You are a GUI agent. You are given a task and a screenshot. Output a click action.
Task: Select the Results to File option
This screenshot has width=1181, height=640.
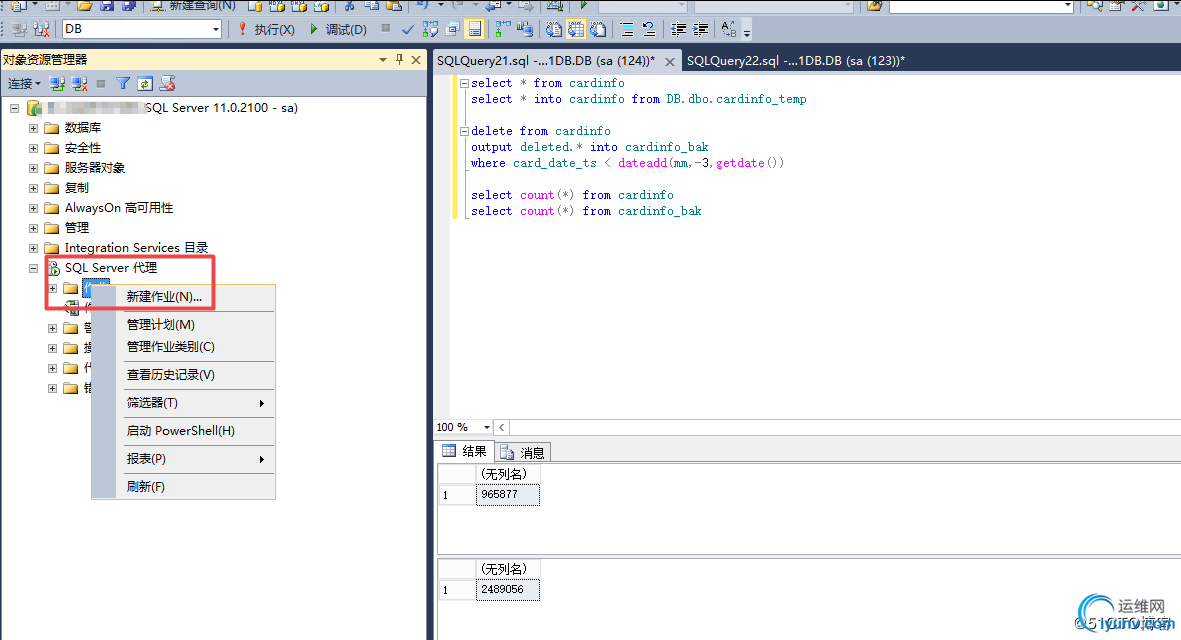click(x=599, y=29)
